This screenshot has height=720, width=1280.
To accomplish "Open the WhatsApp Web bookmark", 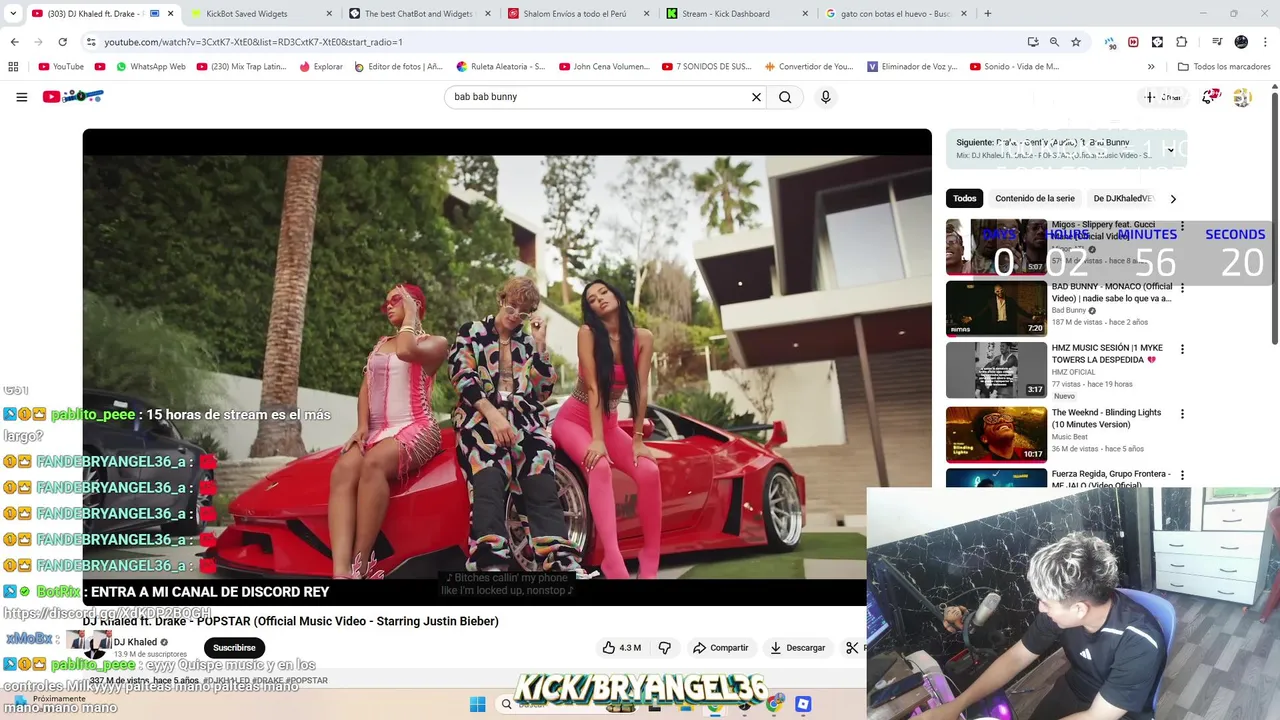I will pos(150,67).
